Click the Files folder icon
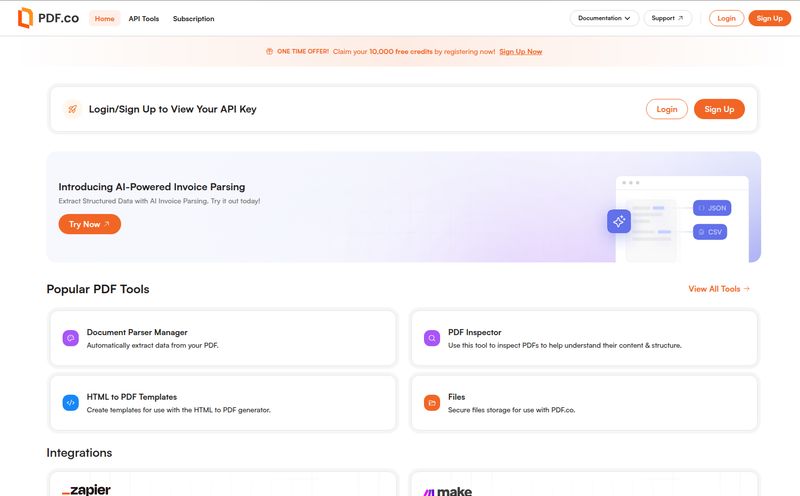This screenshot has height=496, width=800. pos(432,403)
